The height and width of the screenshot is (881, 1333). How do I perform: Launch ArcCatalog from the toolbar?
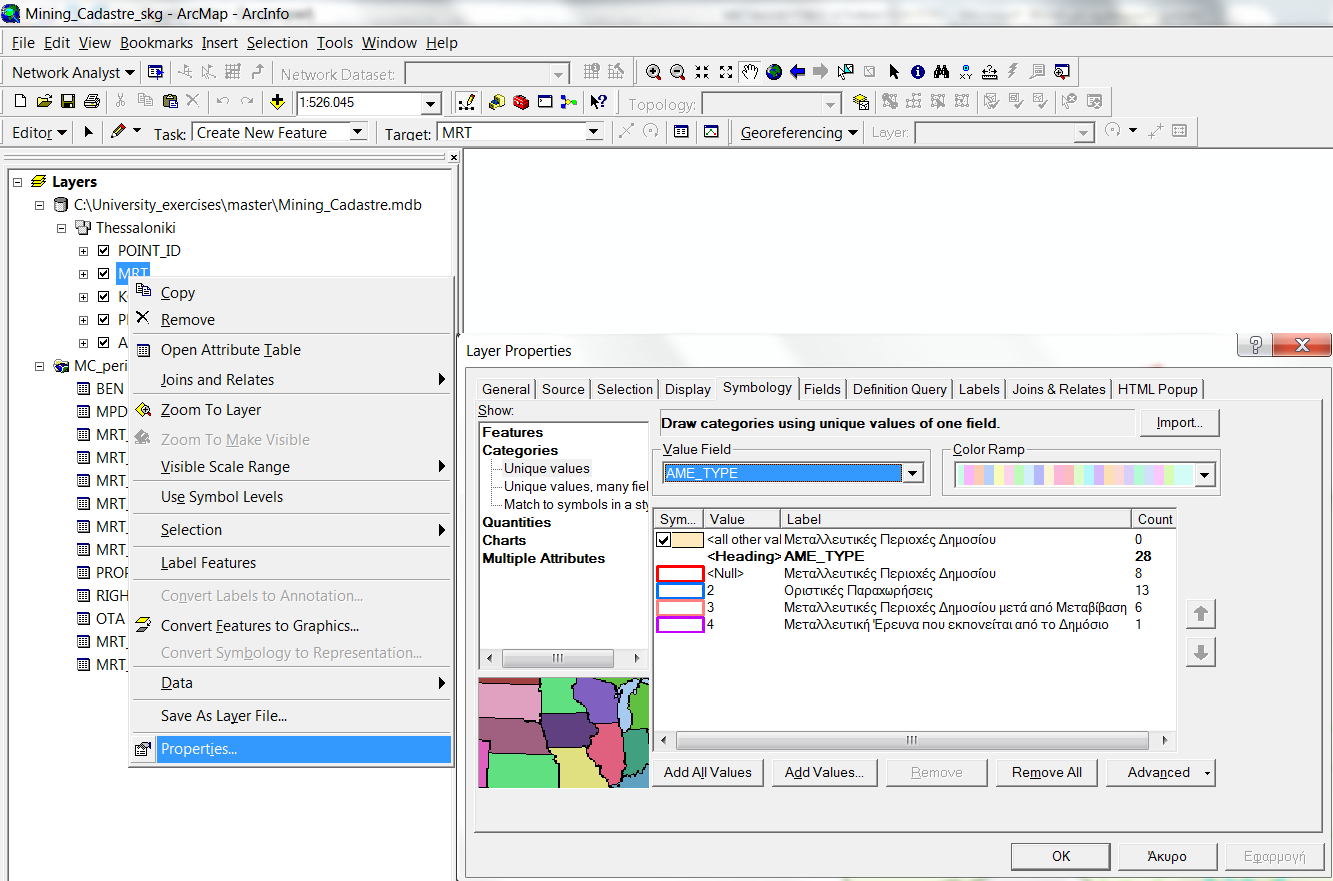pos(497,102)
